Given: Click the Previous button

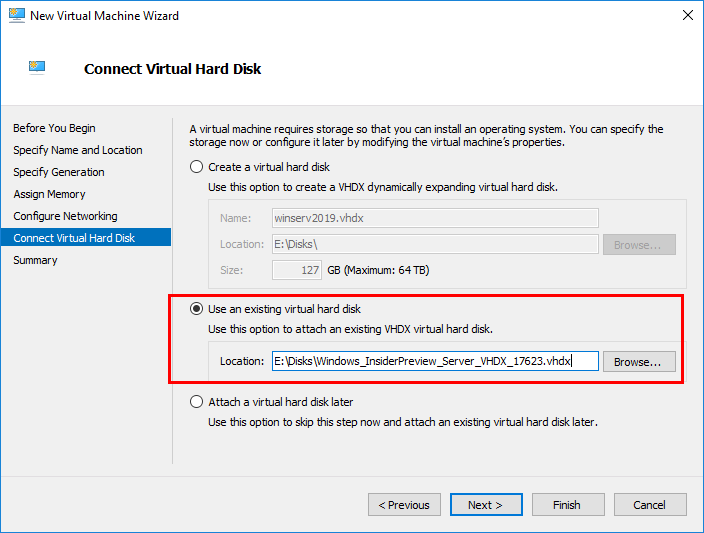Looking at the screenshot, I should coord(404,505).
